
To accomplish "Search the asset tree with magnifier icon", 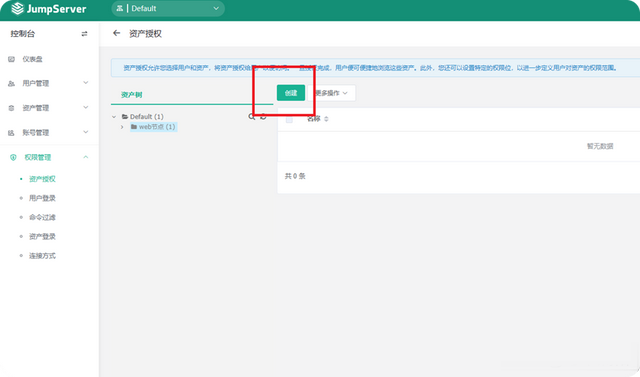I will coord(251,117).
